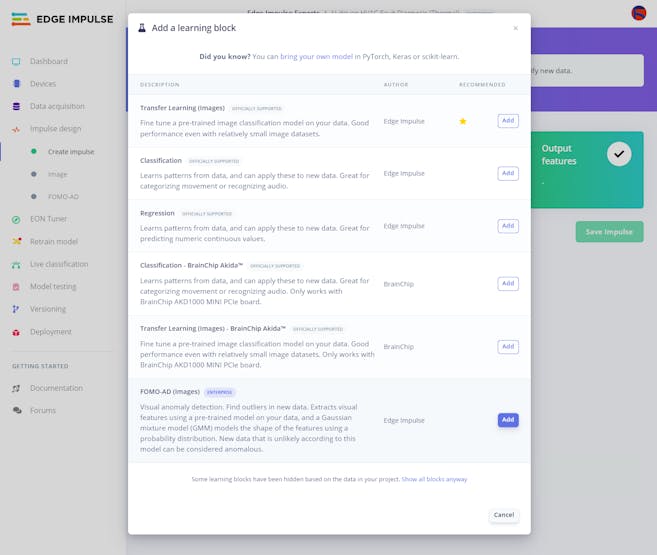Click 'Show all blocks anyway' link
Image resolution: width=657 pixels, height=555 pixels.
point(434,479)
